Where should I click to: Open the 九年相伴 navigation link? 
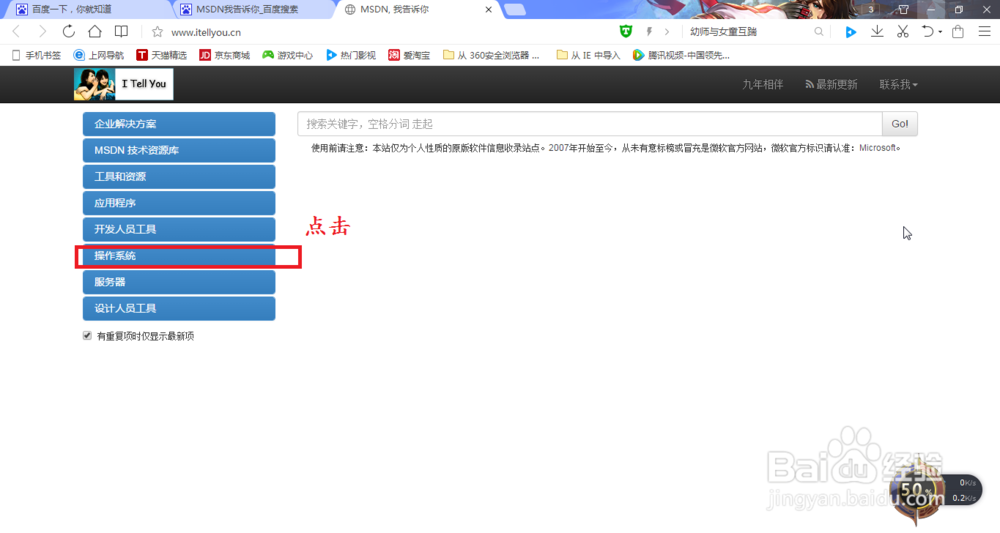coord(762,84)
